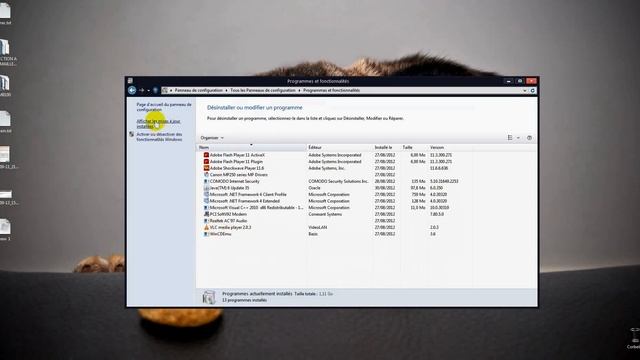
Task: Select VLC media player cone icon
Action: click(x=206, y=227)
